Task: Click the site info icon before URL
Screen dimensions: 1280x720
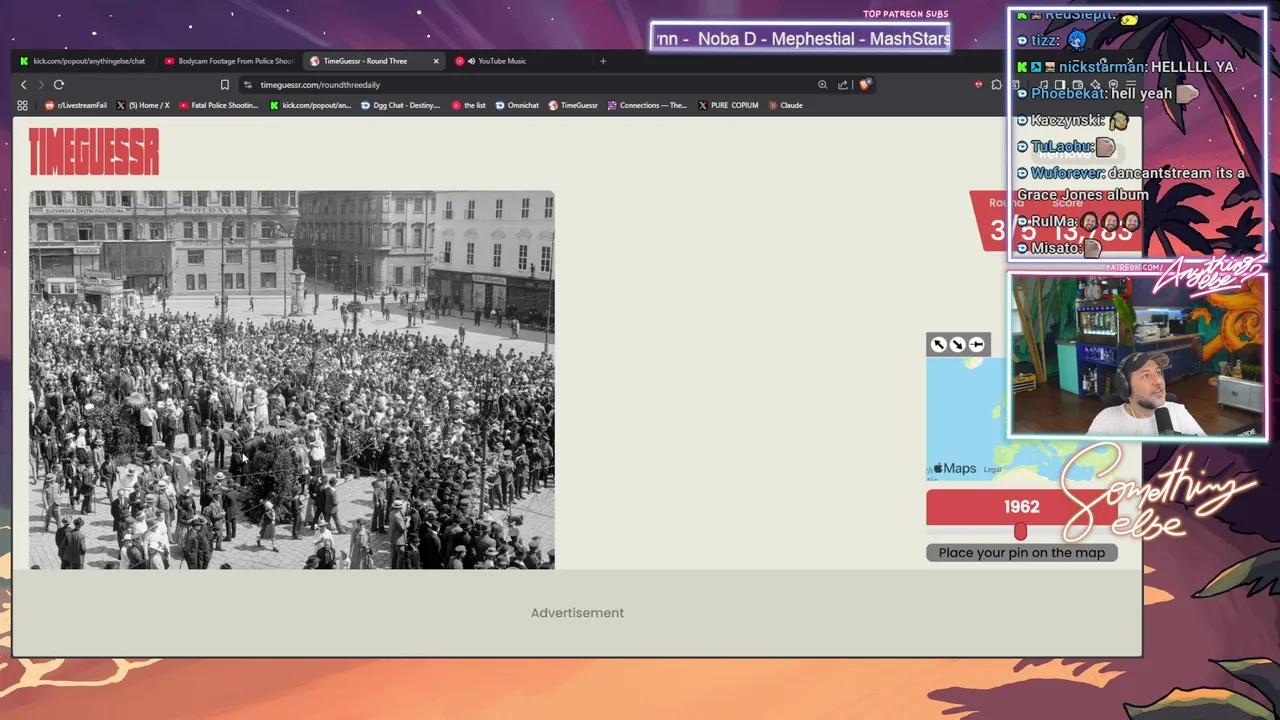Action: pyautogui.click(x=248, y=85)
